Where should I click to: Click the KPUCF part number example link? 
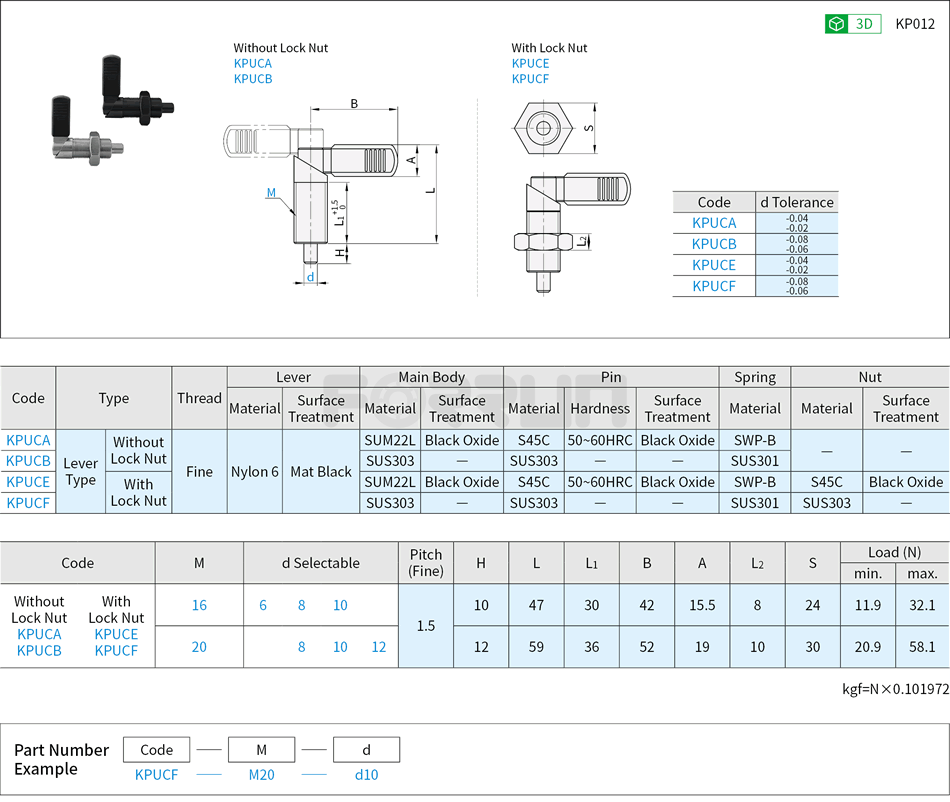[155, 775]
